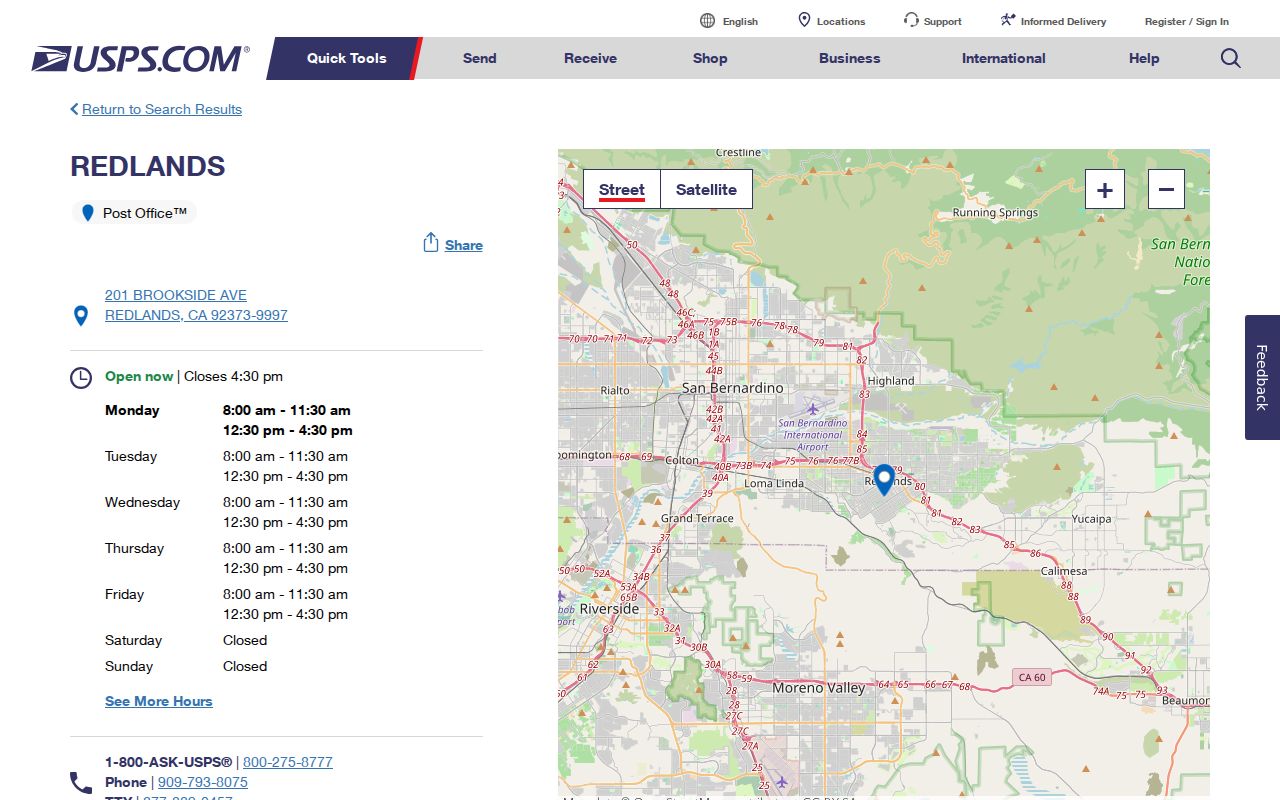Select the English language link
The width and height of the screenshot is (1280, 800).
click(740, 21)
